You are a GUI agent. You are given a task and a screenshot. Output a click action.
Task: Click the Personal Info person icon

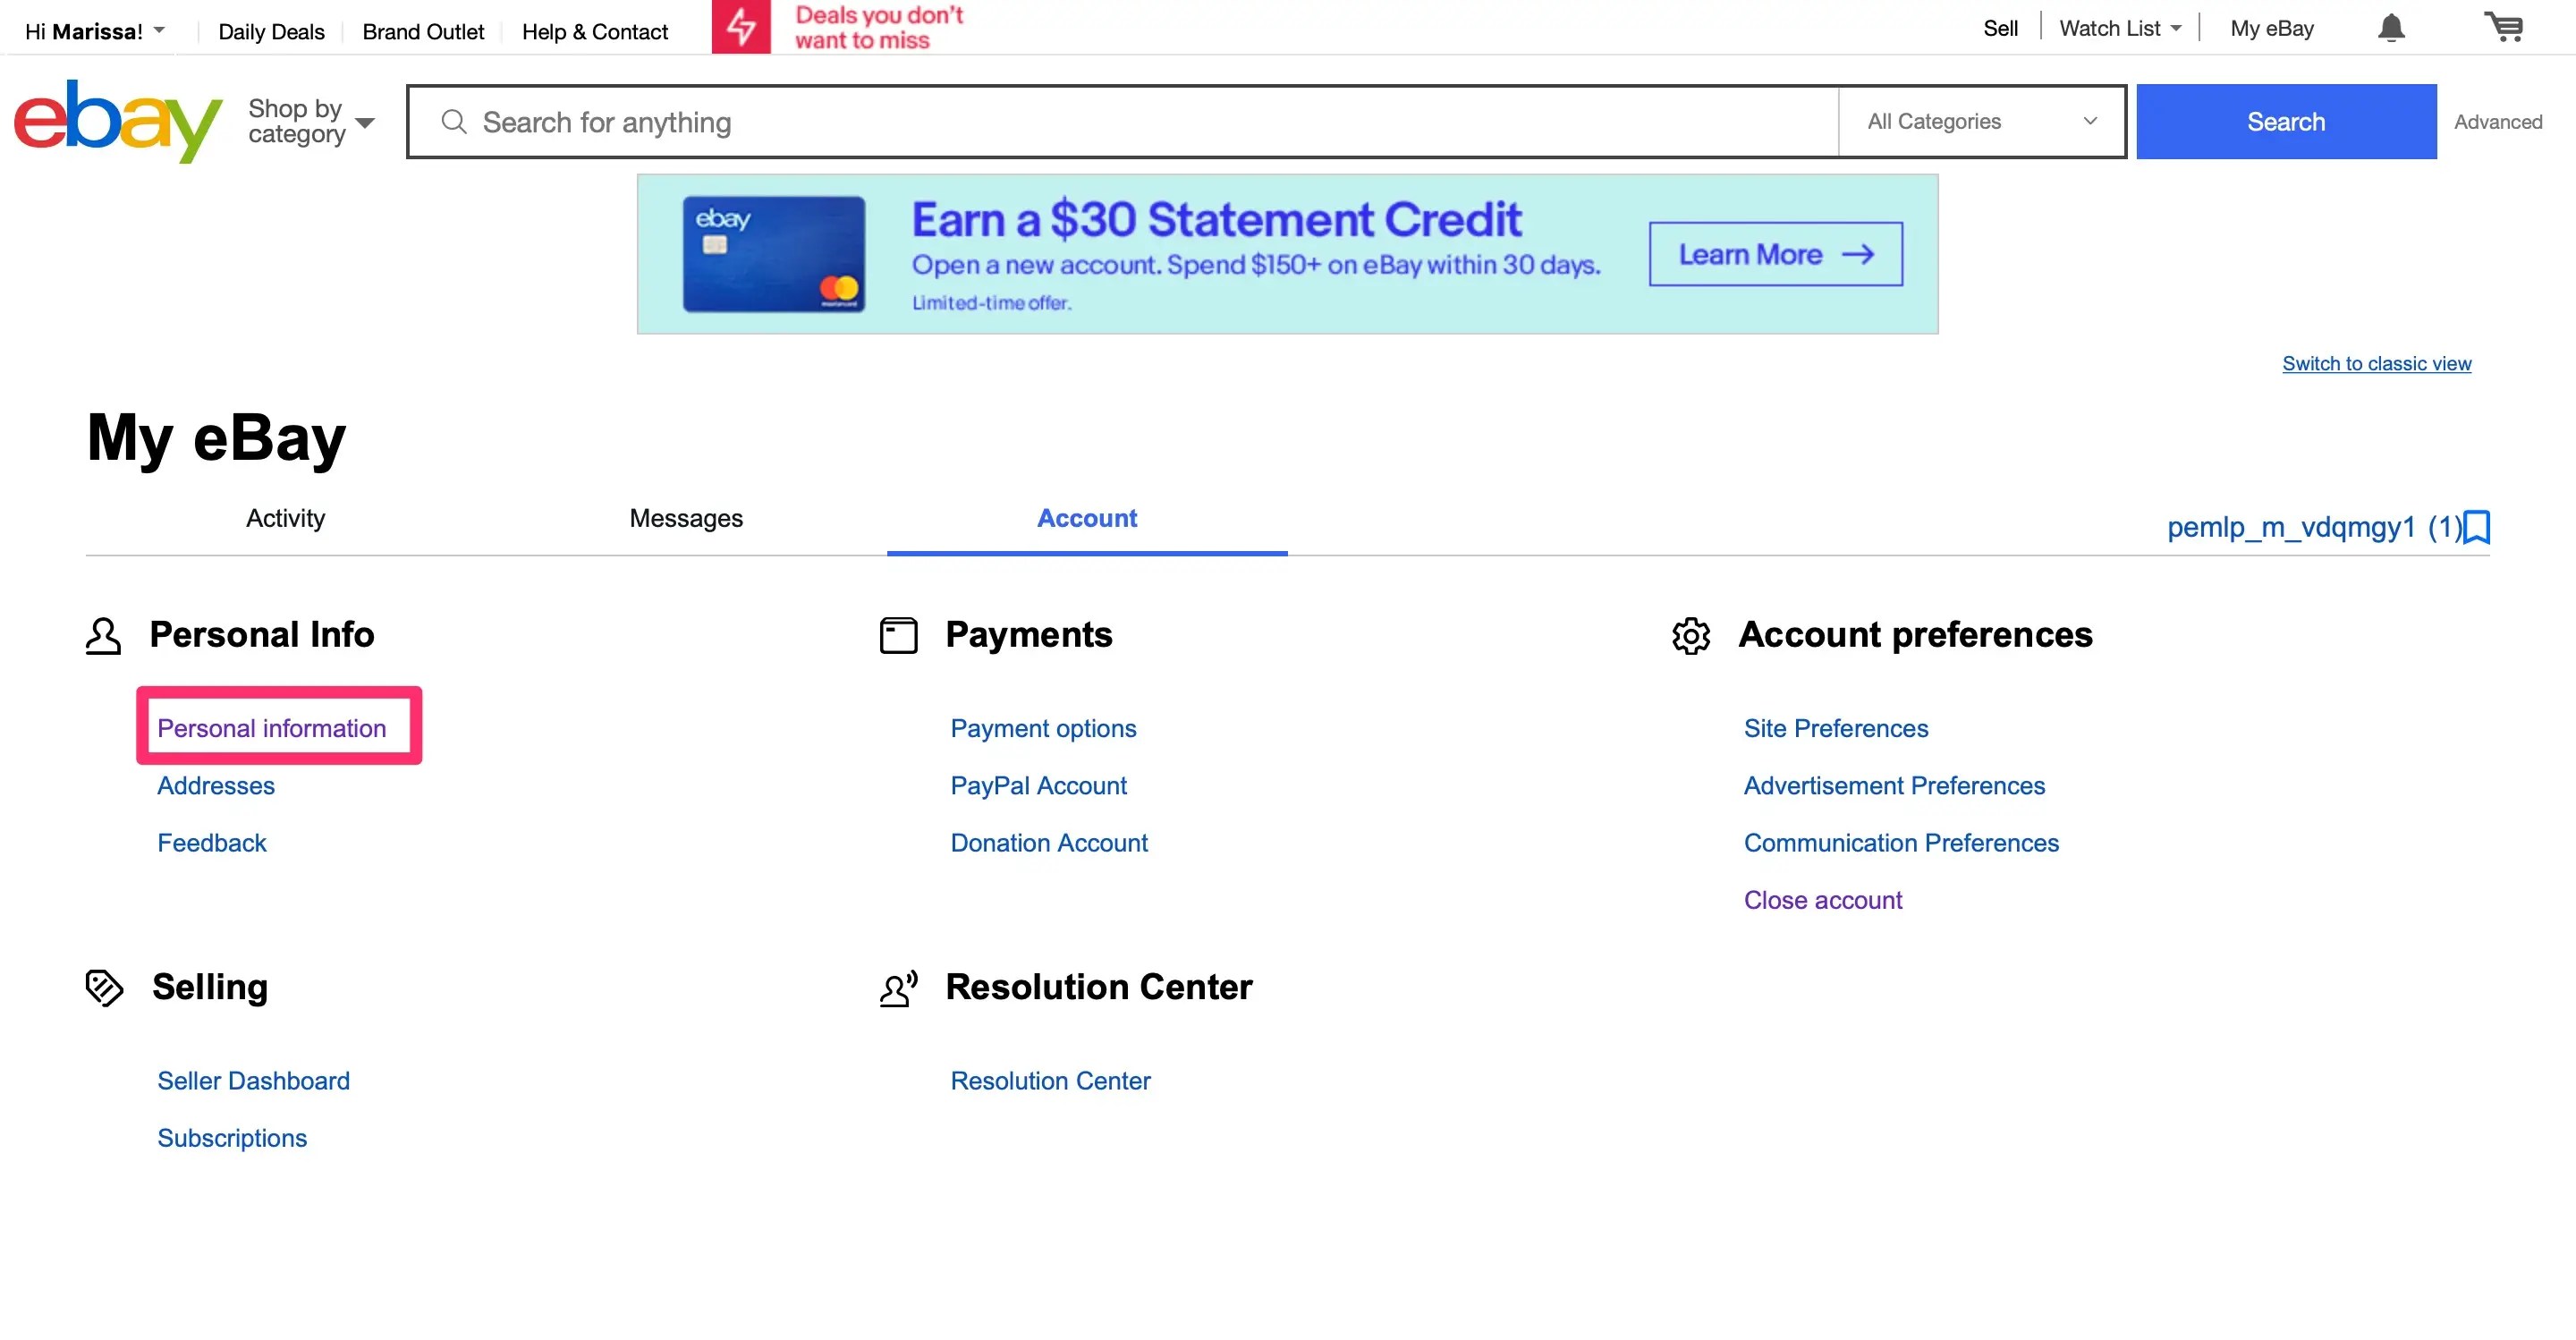pyautogui.click(x=103, y=635)
